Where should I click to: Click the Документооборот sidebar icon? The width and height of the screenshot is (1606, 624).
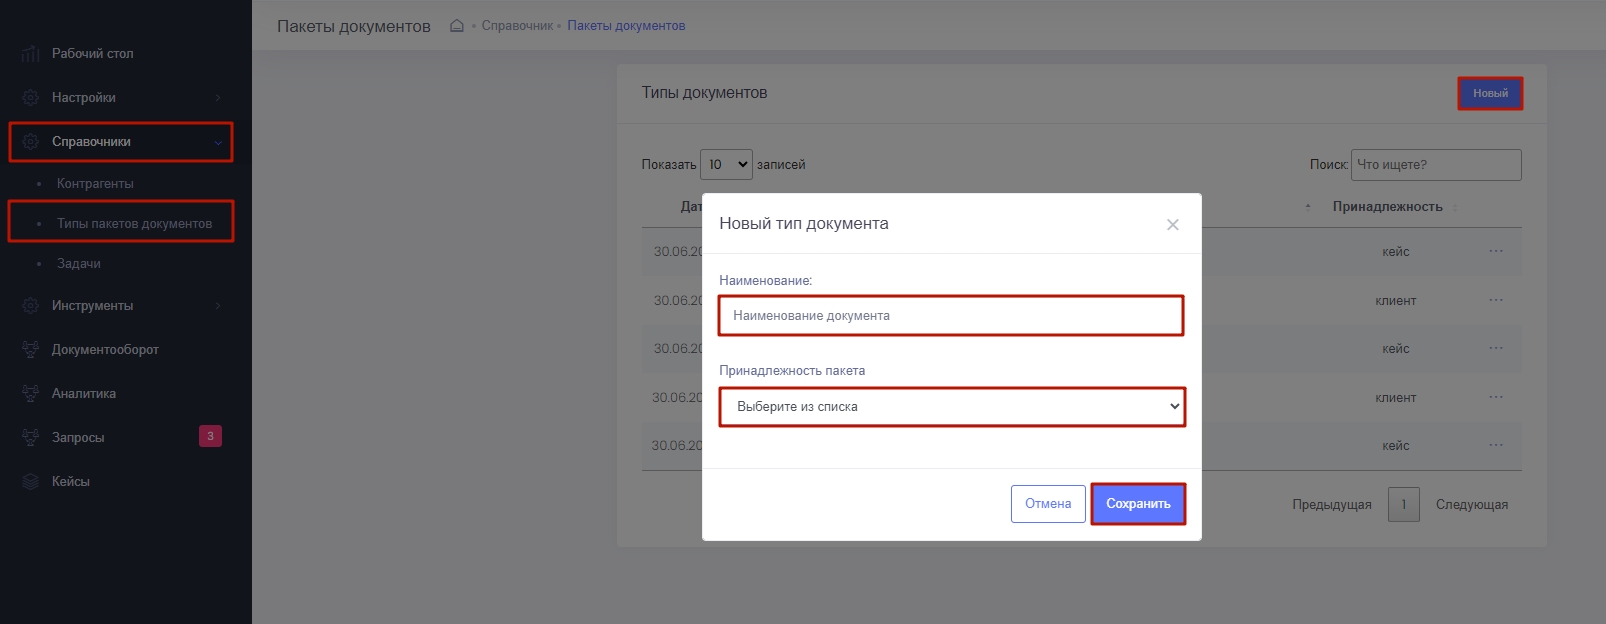(x=31, y=350)
